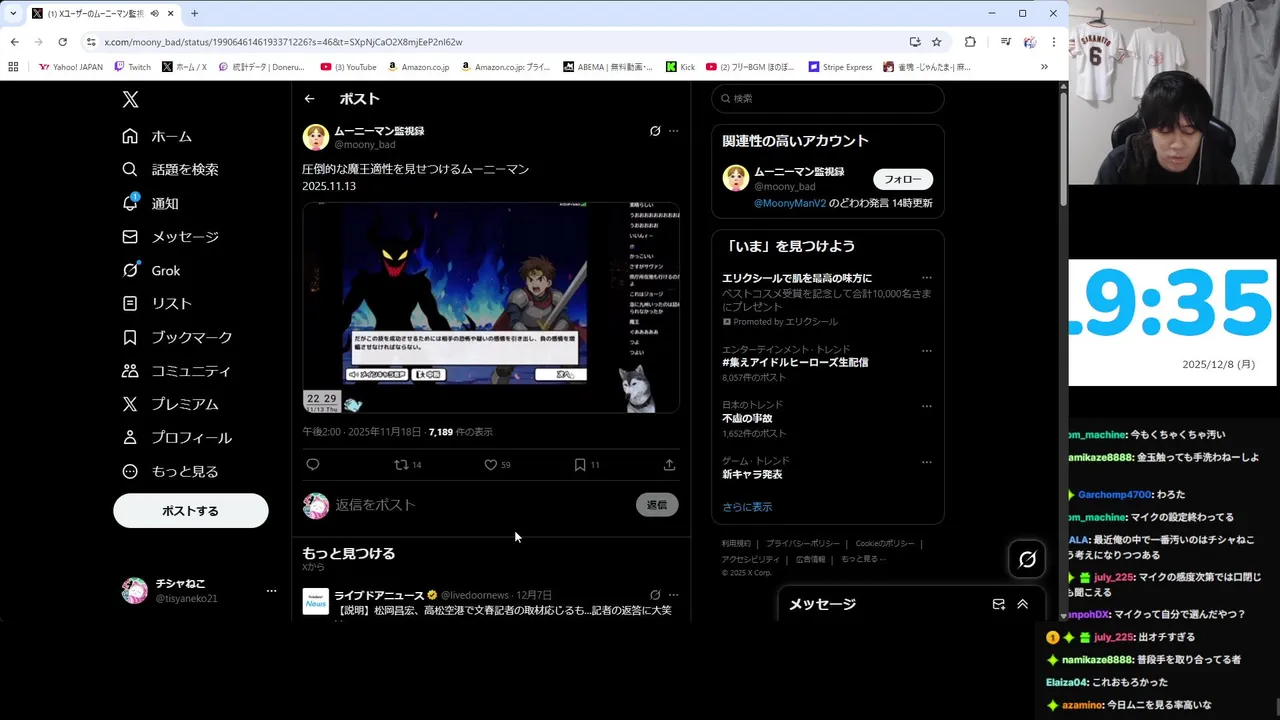Click Chrome back navigation button
The image size is (1280, 720).
[x=14, y=42]
